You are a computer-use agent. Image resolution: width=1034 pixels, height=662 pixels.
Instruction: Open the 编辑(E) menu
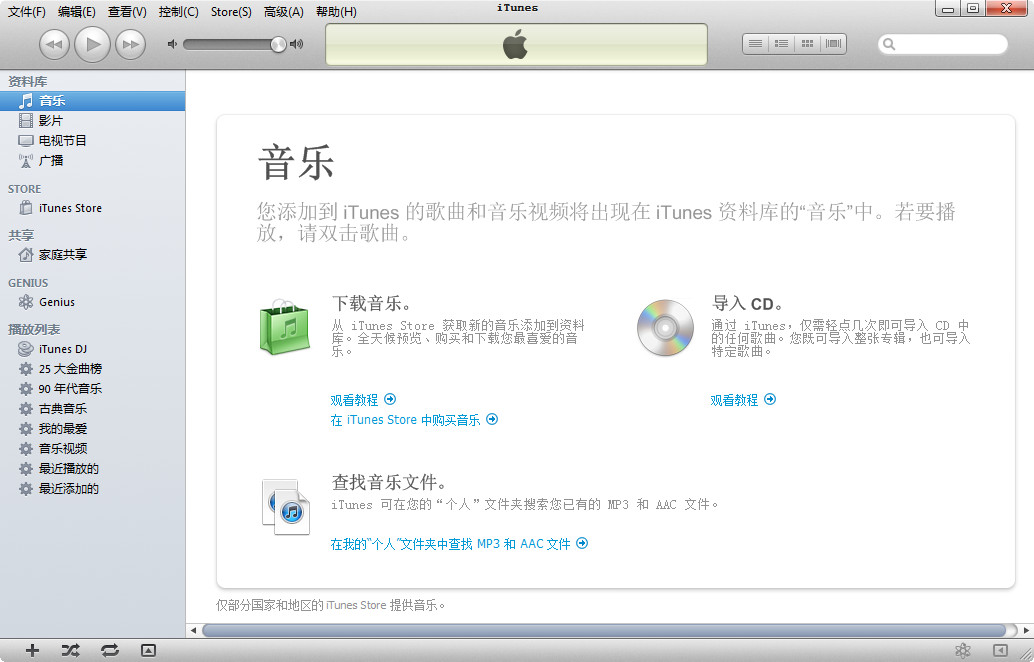point(76,12)
